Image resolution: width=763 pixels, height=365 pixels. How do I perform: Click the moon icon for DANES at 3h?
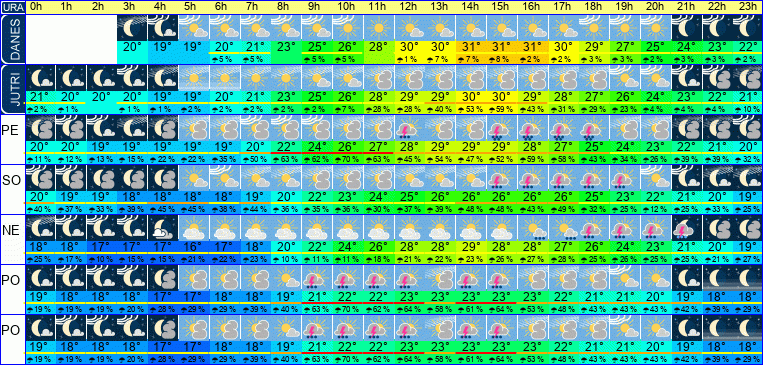pyautogui.click(x=132, y=28)
